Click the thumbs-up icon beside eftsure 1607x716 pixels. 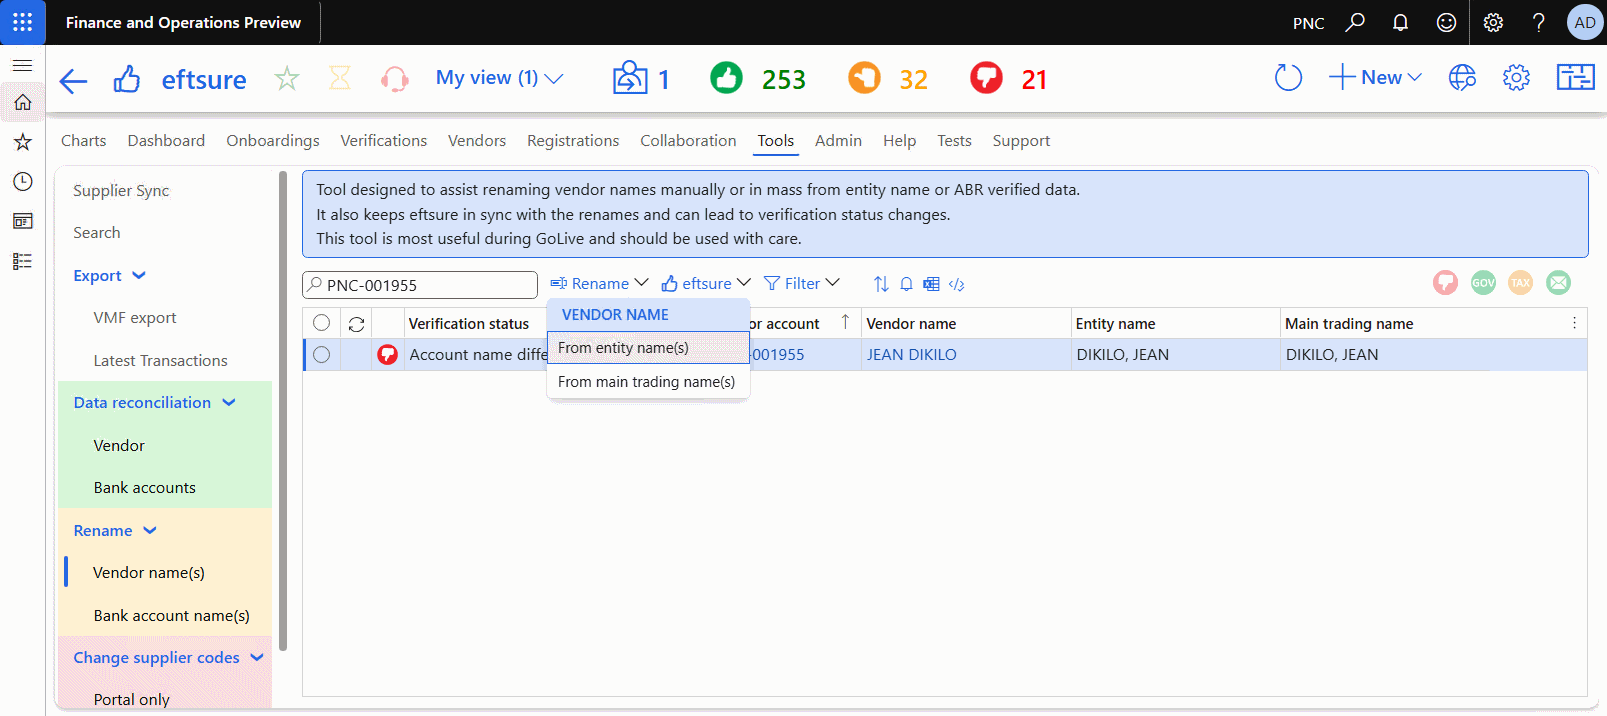click(127, 79)
